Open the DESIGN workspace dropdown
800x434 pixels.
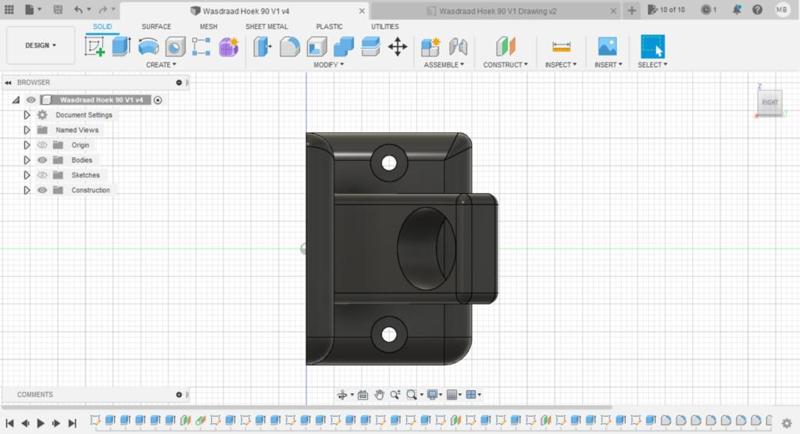tap(40, 45)
